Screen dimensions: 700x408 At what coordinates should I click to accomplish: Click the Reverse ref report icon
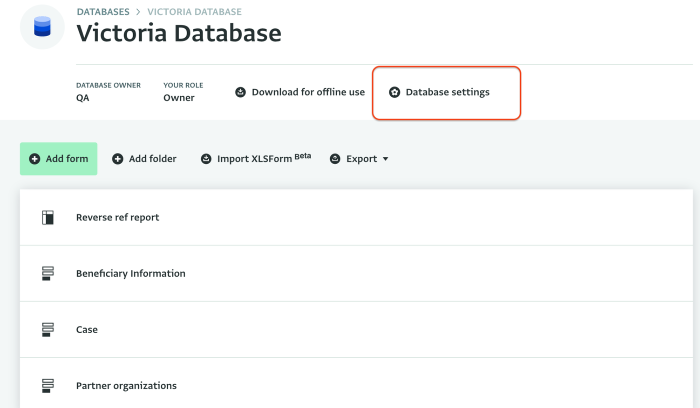click(48, 217)
